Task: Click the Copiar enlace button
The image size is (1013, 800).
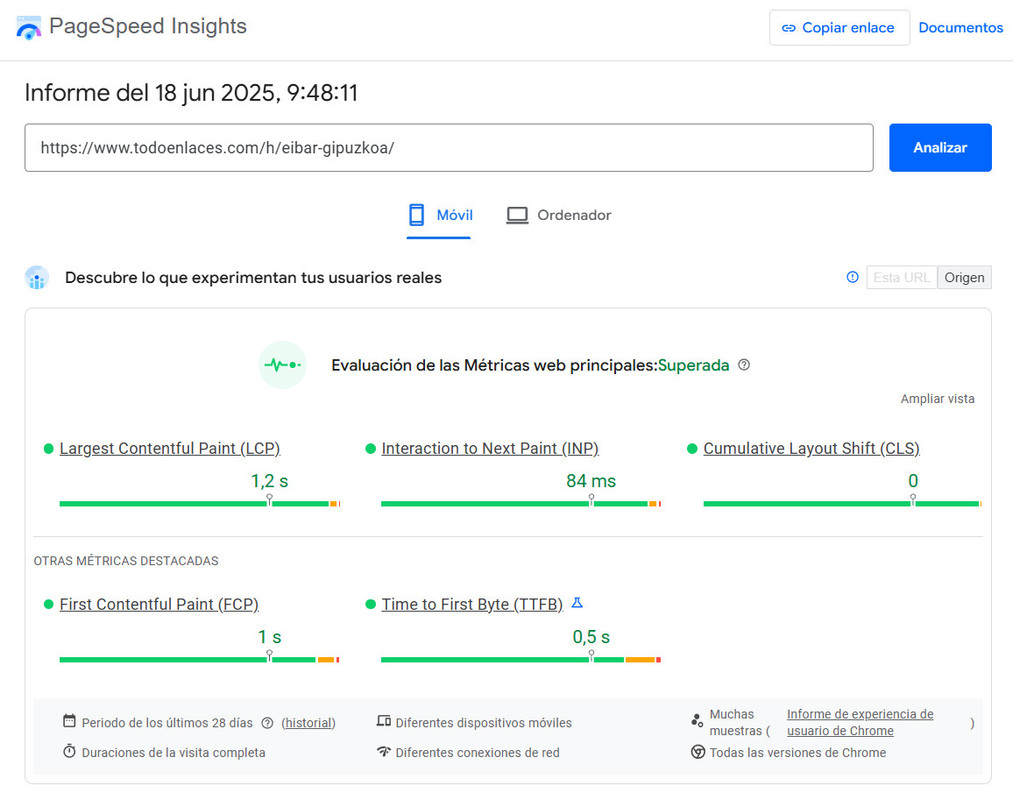Action: [x=839, y=28]
